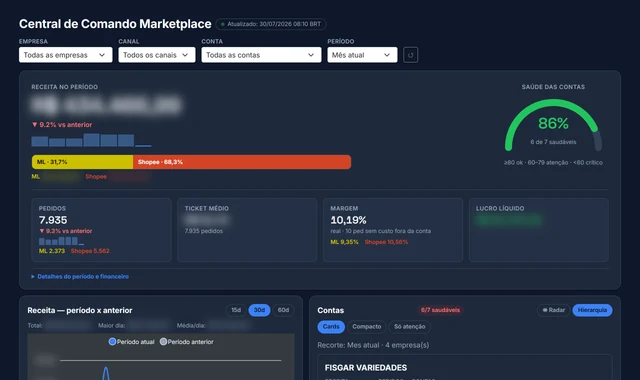
Task: Open the Canal dropdown 'Todos os canais'
Action: pos(157,55)
